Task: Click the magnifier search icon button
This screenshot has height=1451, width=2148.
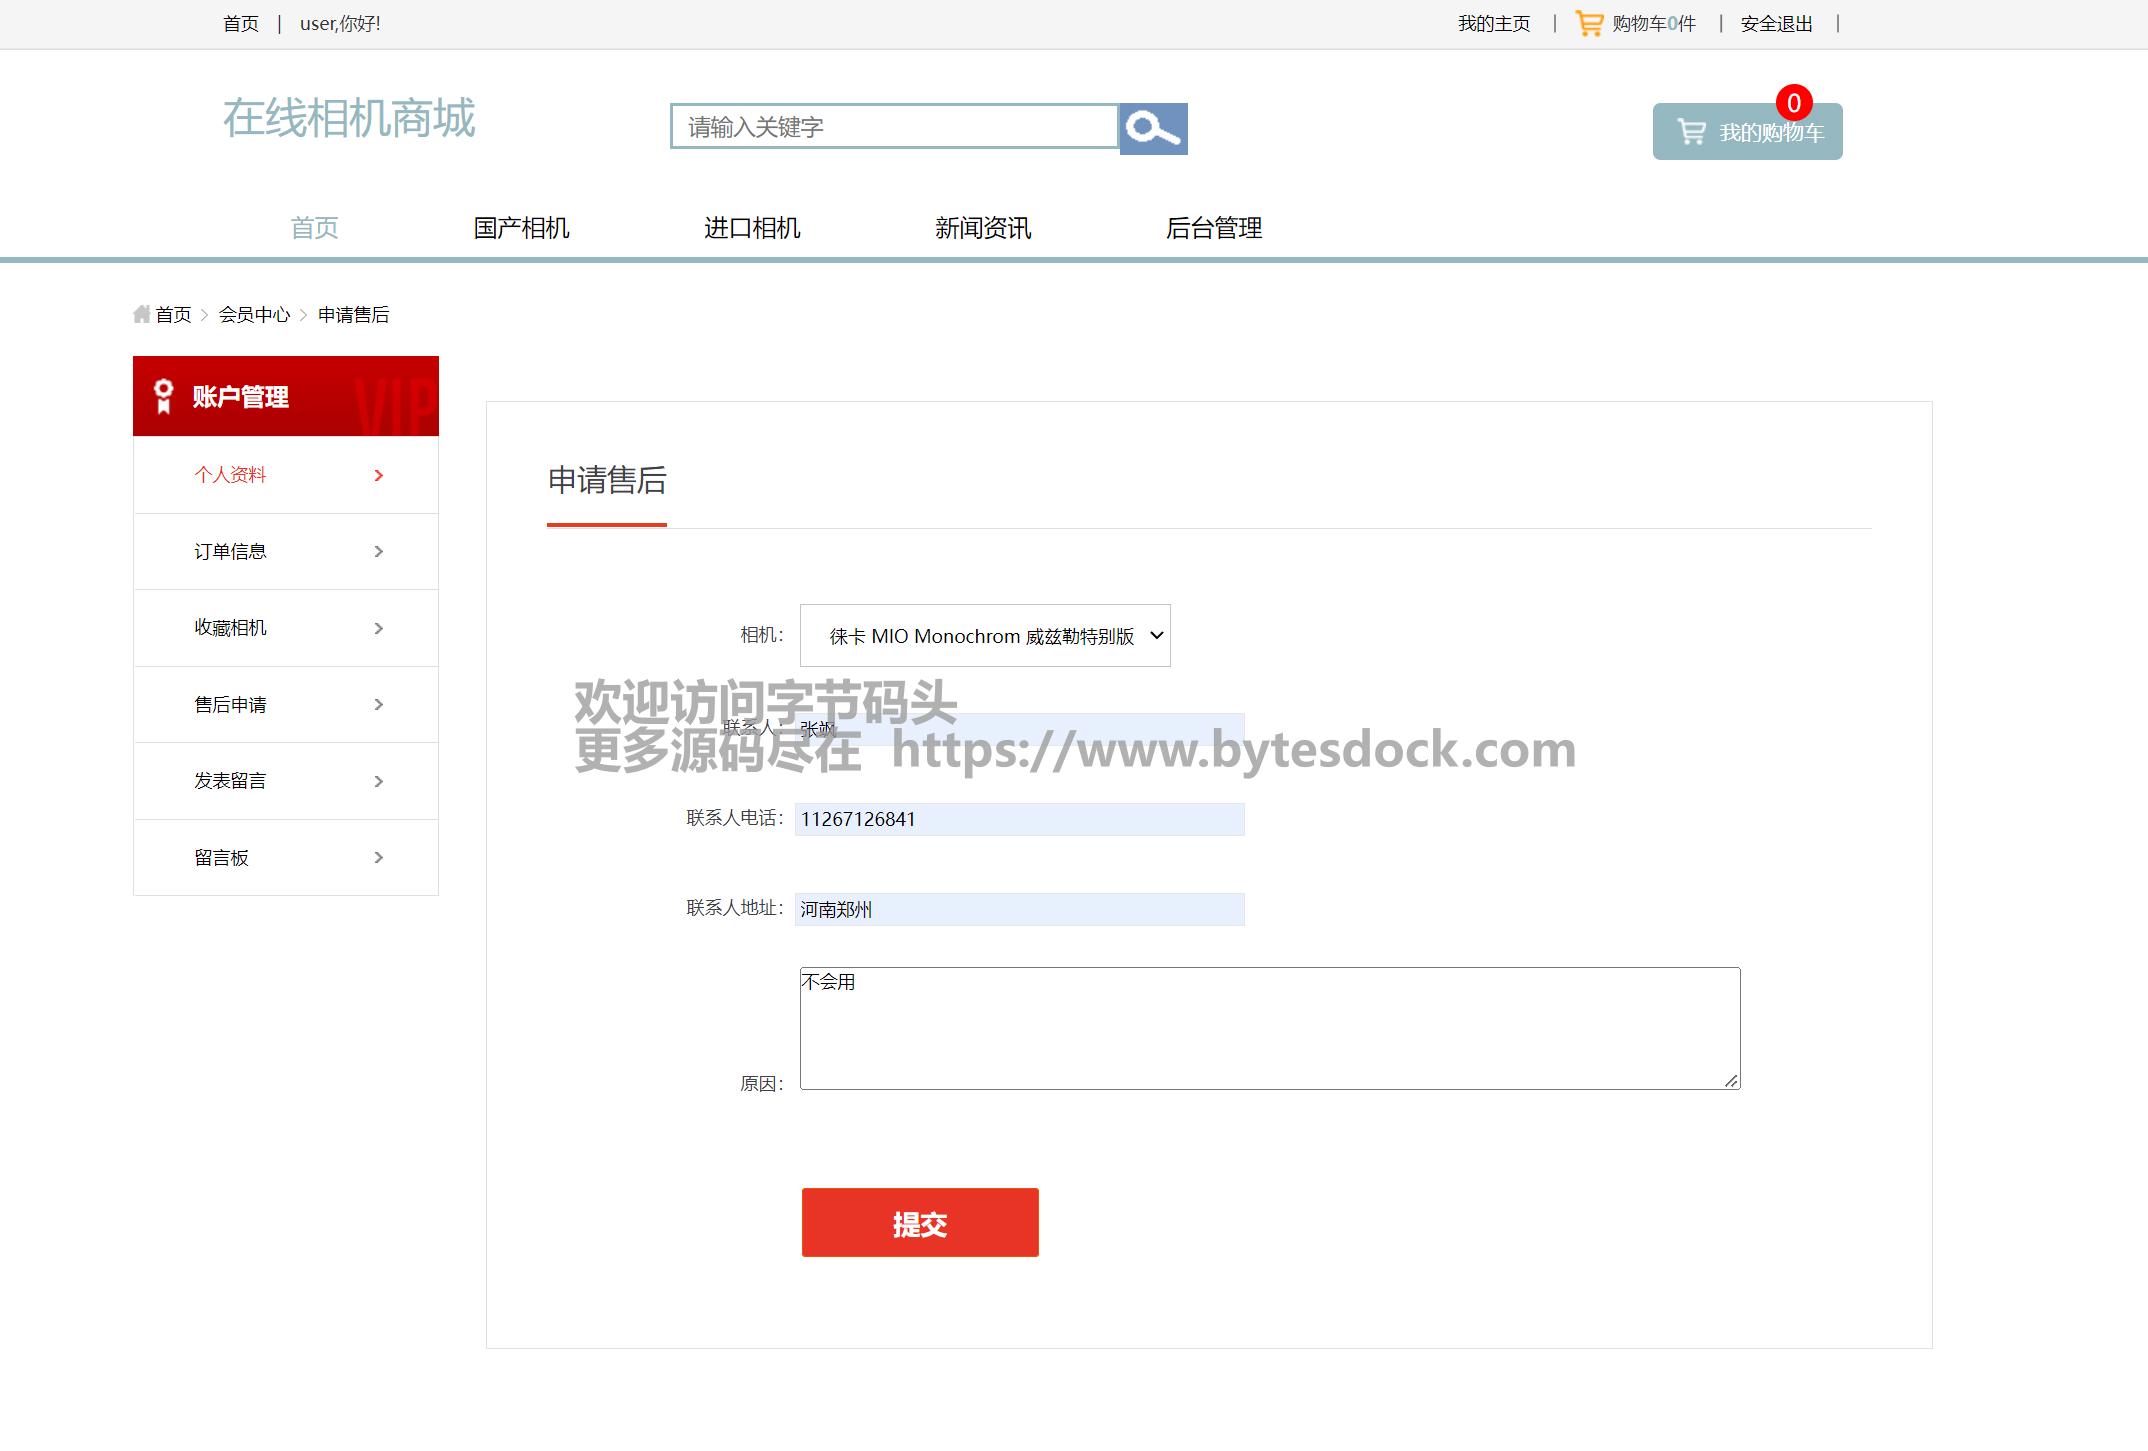Action: (1152, 129)
